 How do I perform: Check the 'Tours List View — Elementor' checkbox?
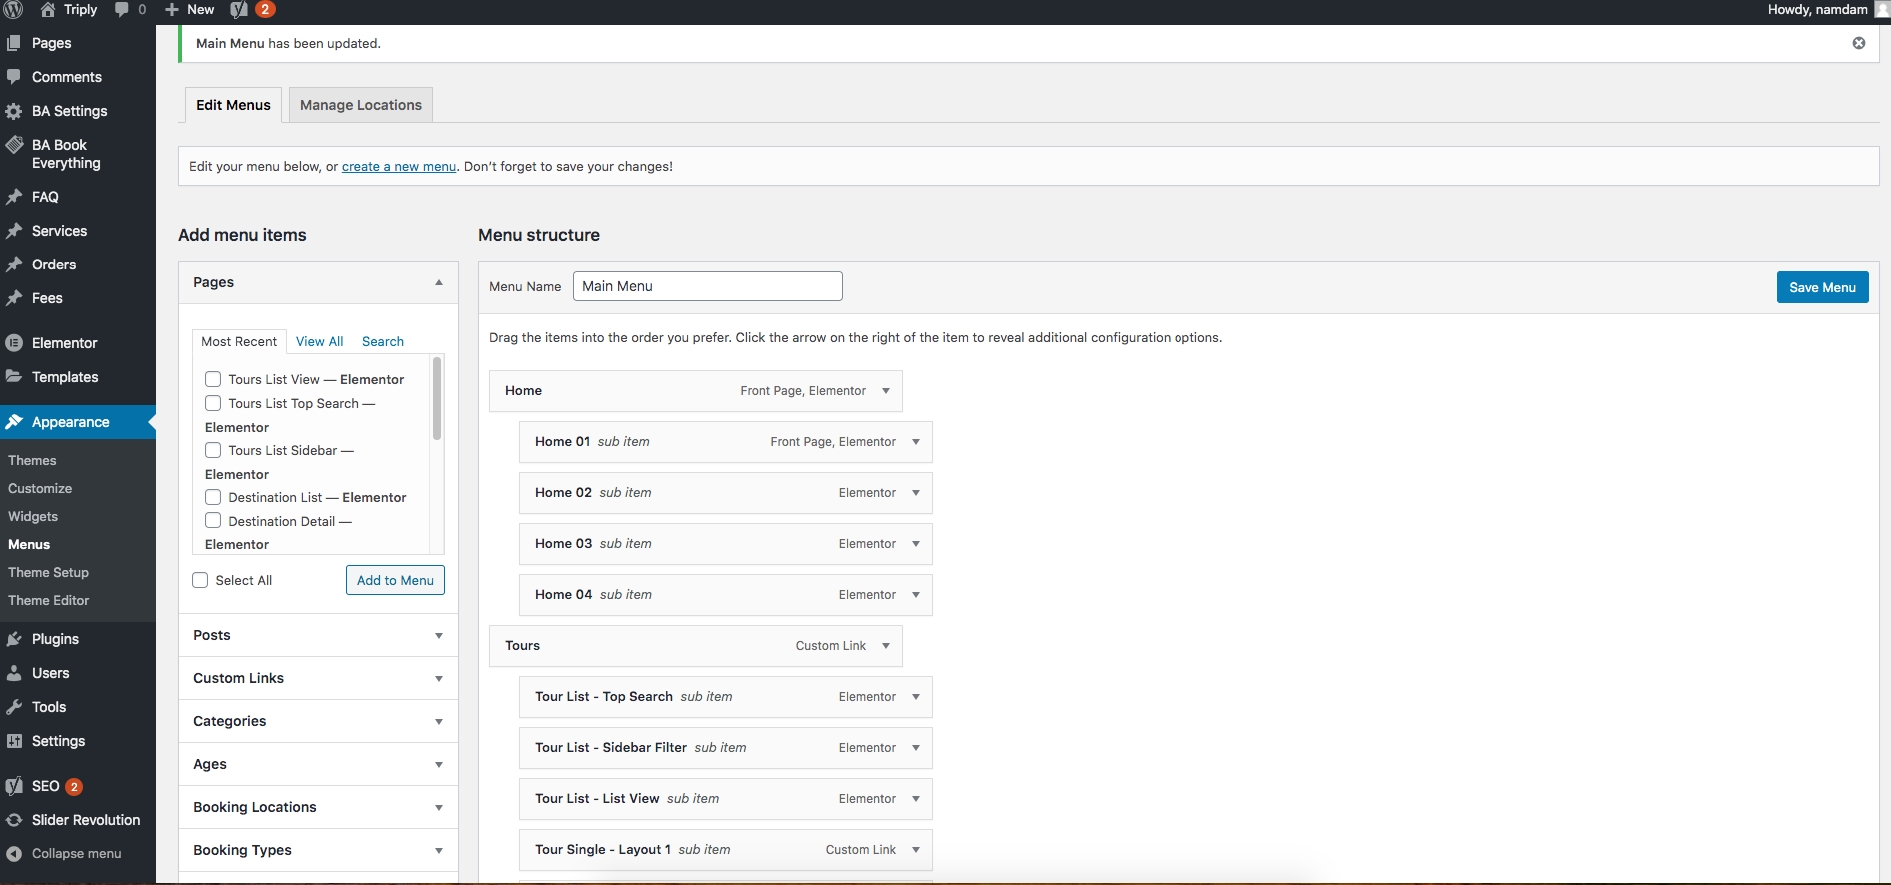click(213, 379)
